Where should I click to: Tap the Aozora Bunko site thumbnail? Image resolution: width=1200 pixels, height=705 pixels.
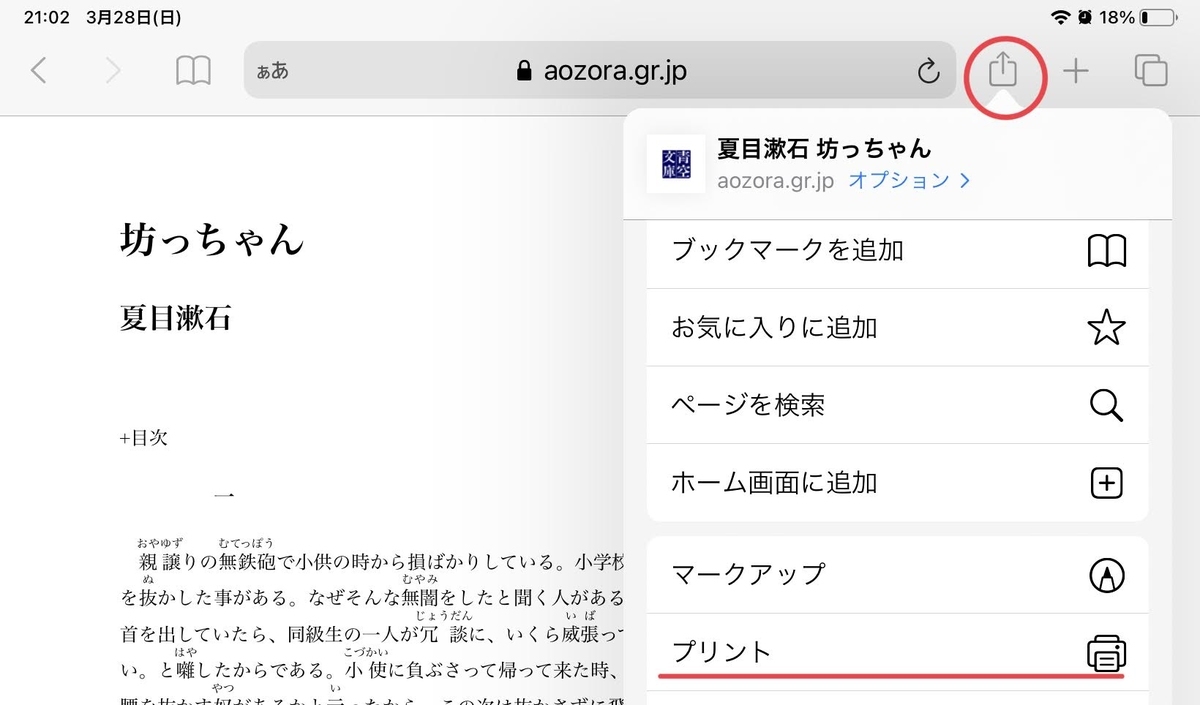click(676, 164)
